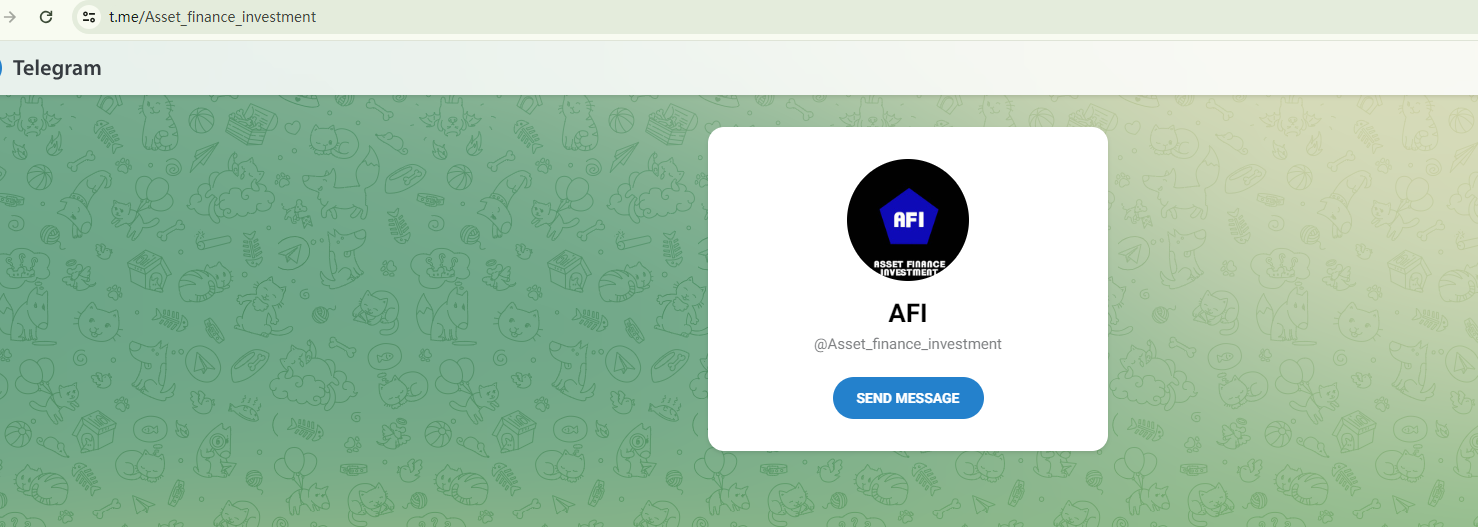Click the basketball doodle near top left

click(201, 121)
